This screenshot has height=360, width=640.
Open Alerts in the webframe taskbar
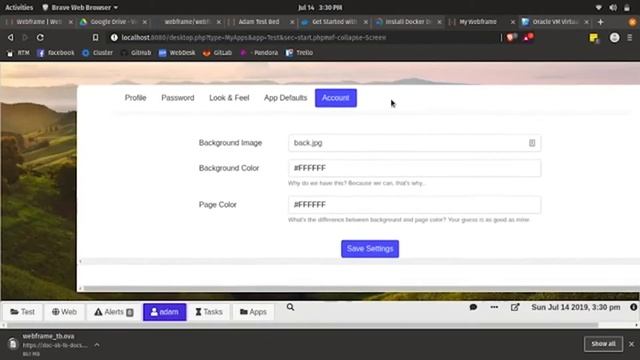[114, 312]
